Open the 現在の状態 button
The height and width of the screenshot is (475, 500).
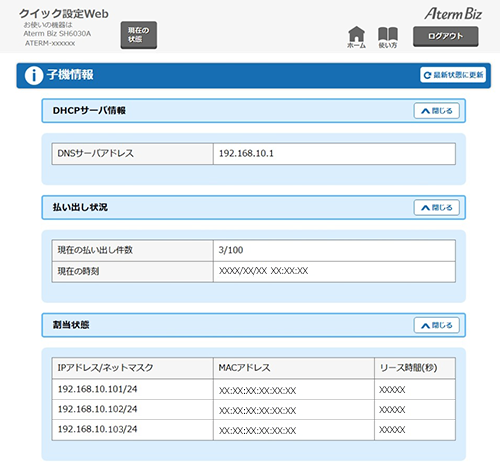tap(139, 35)
